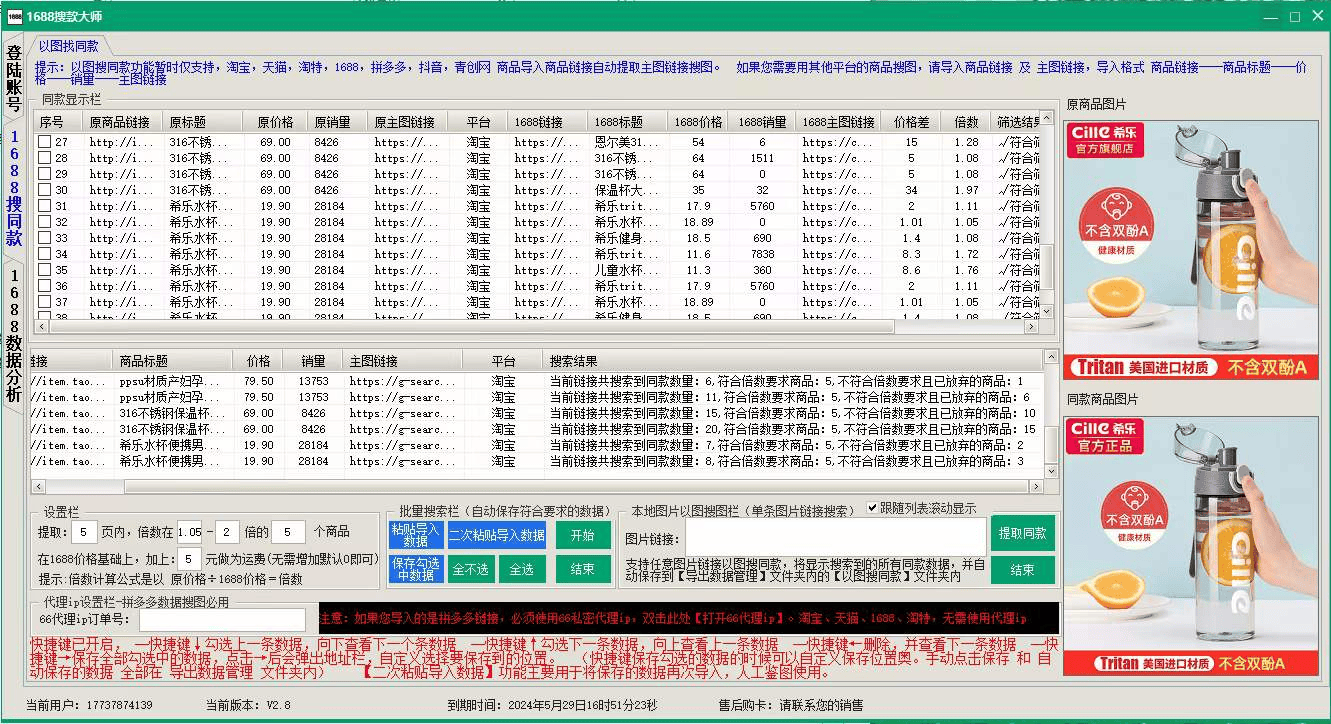Image resolution: width=1331 pixels, height=724 pixels.
Task: Click the 1688价格 column header
Action: pos(698,122)
